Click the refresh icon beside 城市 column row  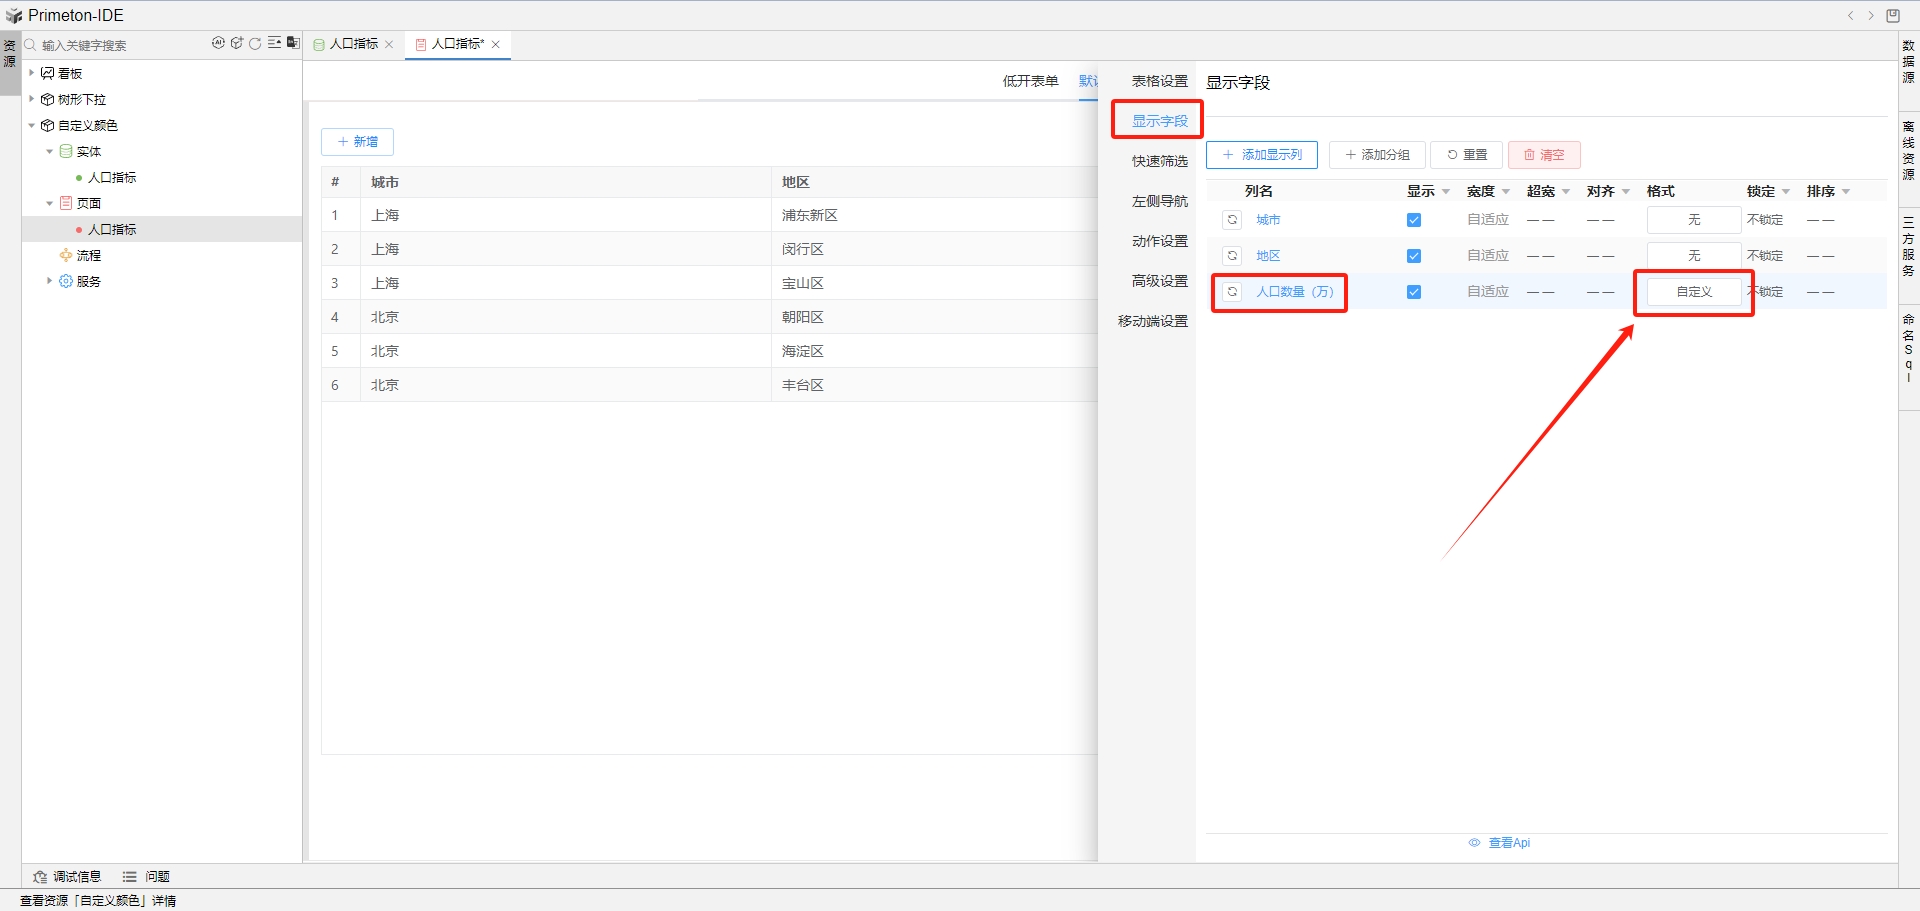[x=1232, y=220]
